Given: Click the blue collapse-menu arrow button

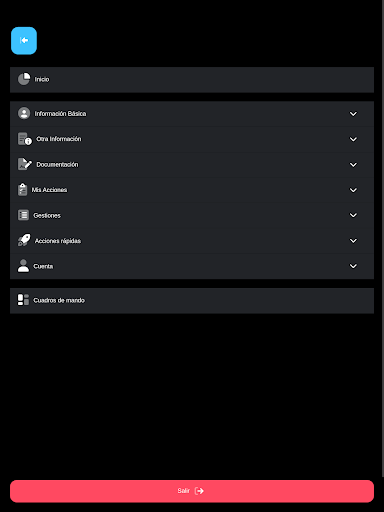Looking at the screenshot, I should pyautogui.click(x=24, y=41).
